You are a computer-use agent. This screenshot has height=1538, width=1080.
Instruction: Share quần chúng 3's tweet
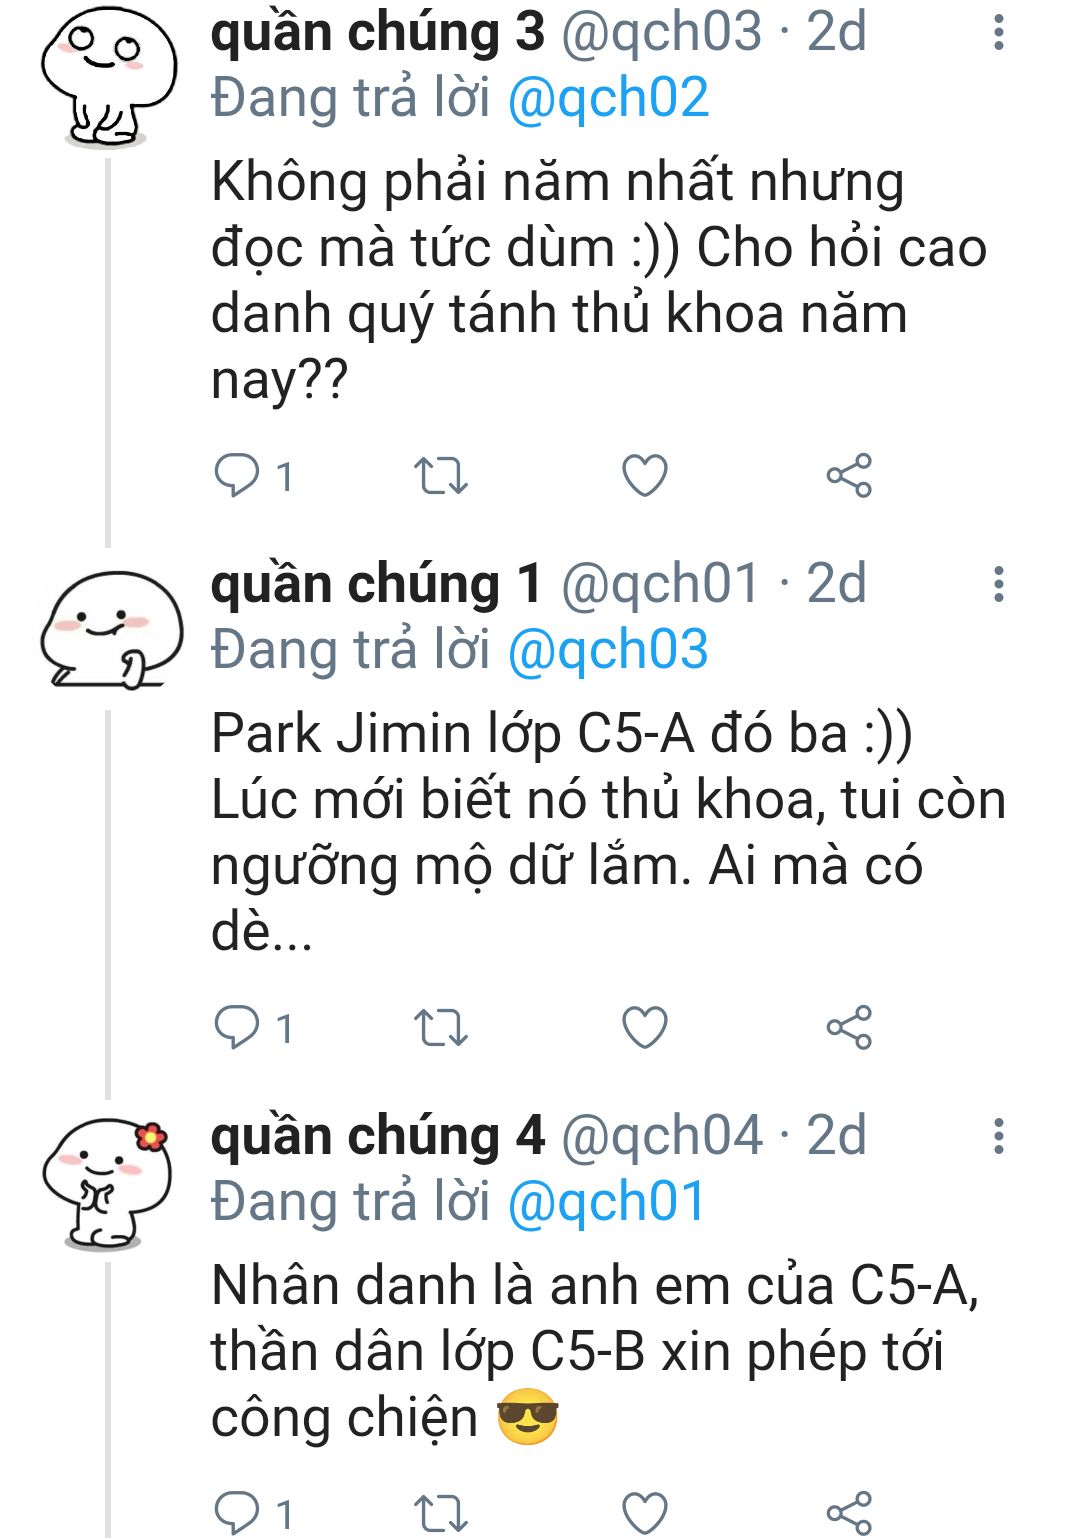(849, 476)
